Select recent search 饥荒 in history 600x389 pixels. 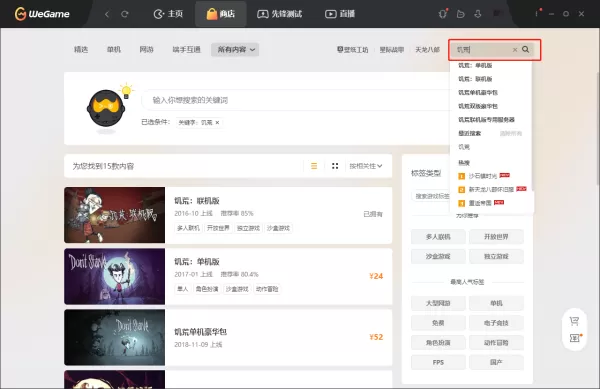click(x=464, y=147)
